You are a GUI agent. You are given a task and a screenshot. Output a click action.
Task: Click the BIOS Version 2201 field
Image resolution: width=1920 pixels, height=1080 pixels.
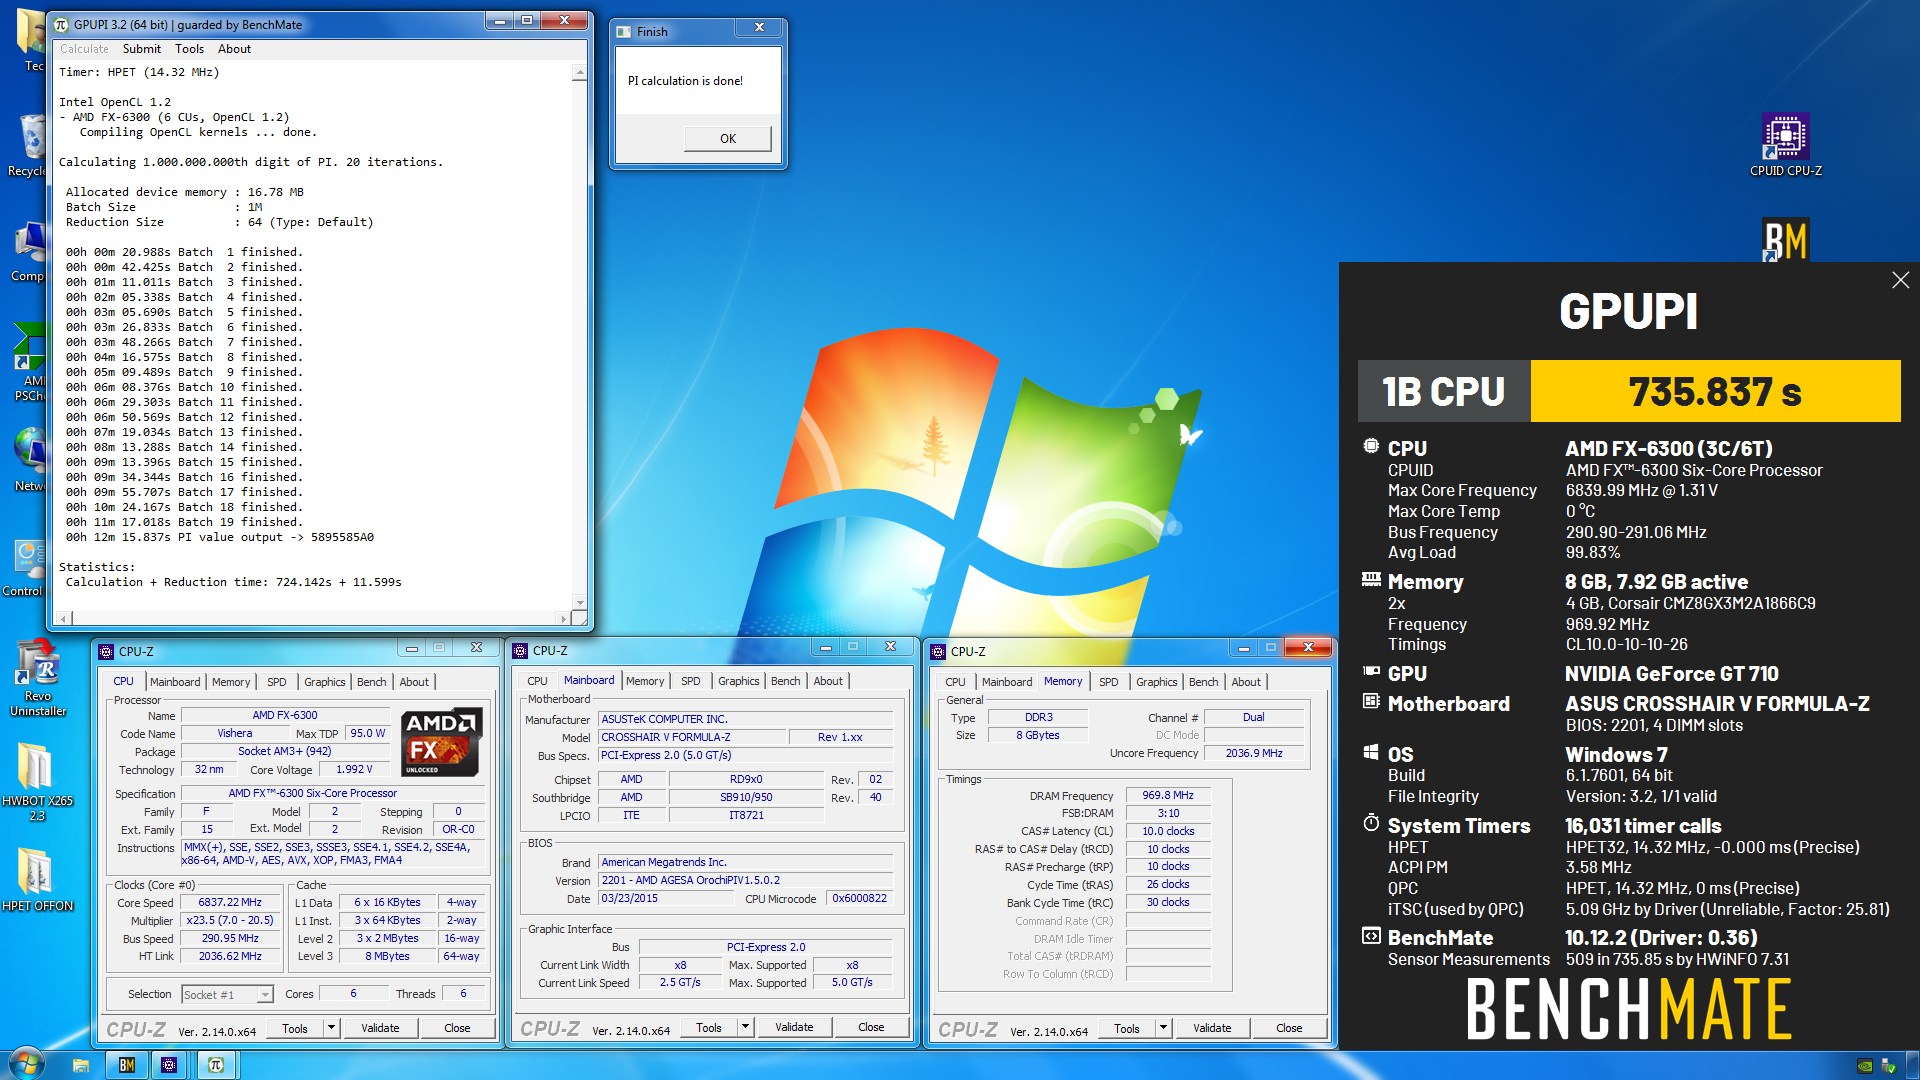(745, 880)
